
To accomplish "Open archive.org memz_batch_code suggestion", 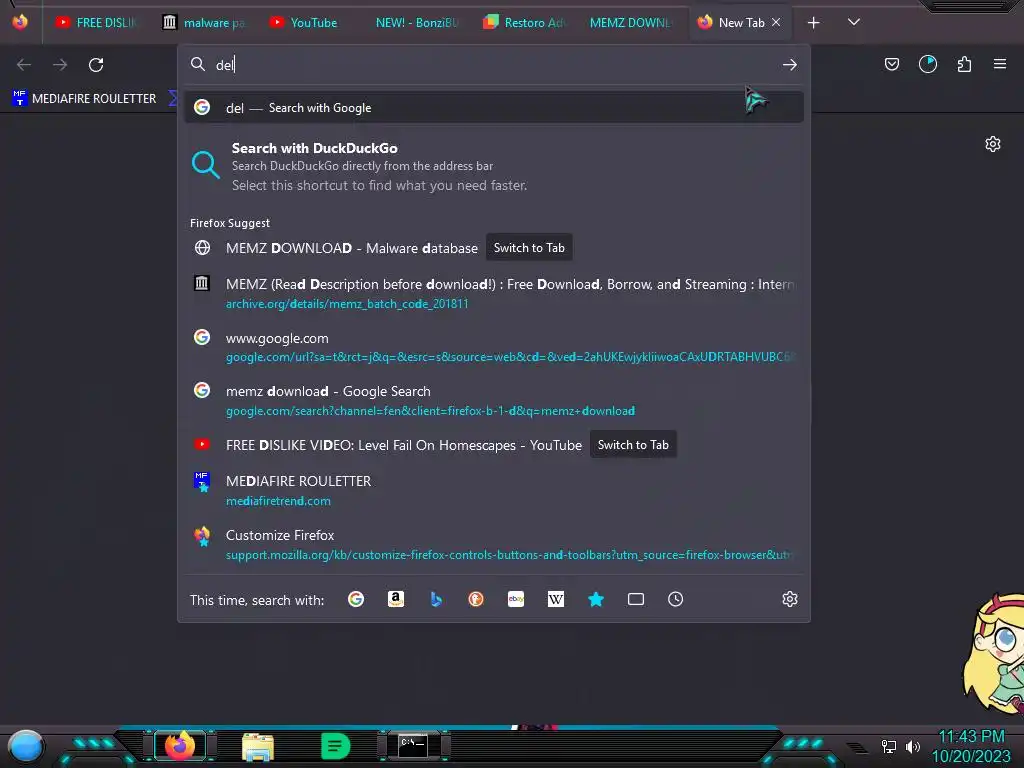I will pos(494,293).
